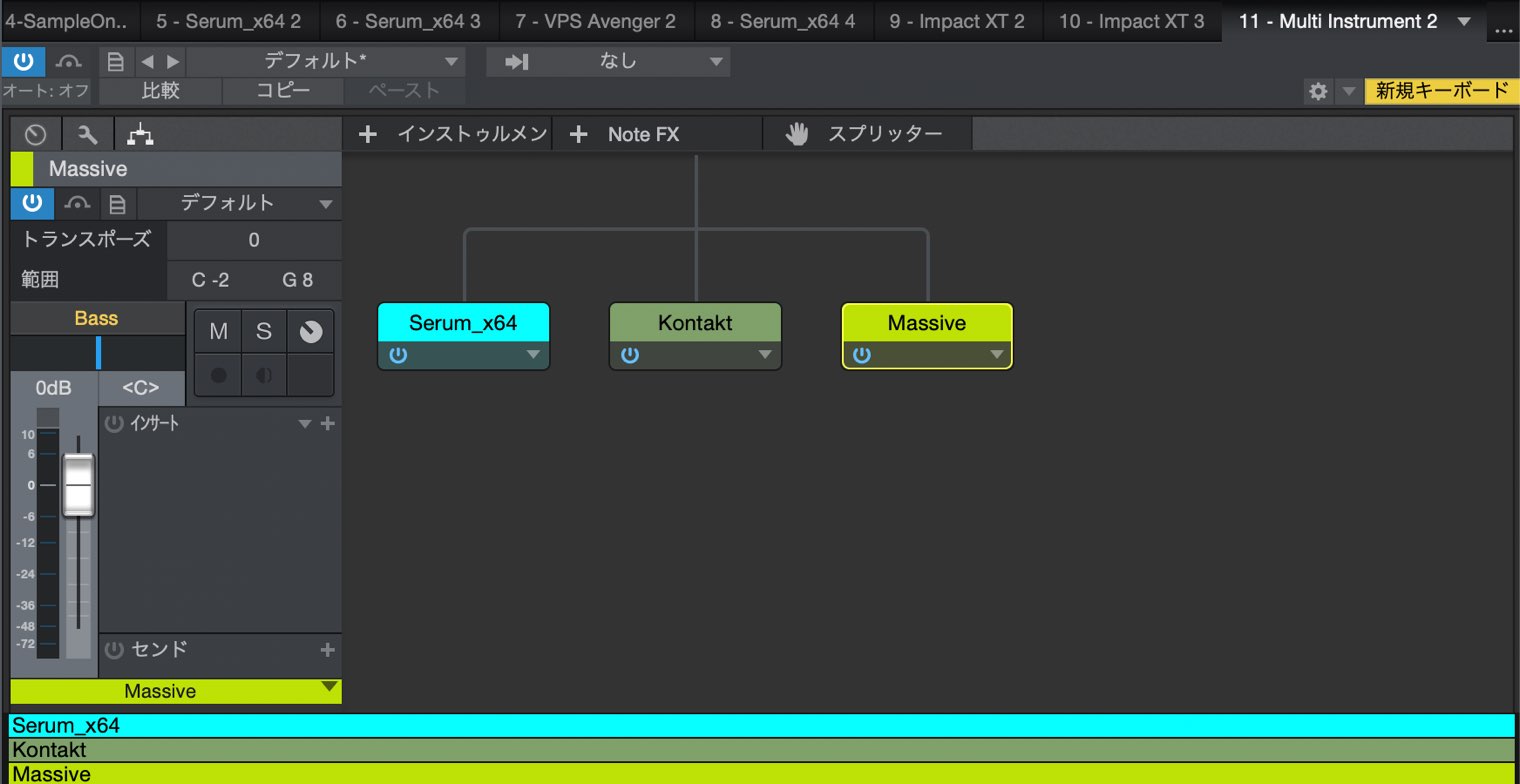The image size is (1520, 784).
Task: Switch to 9 - Impact XT 2 tab
Action: click(x=957, y=21)
